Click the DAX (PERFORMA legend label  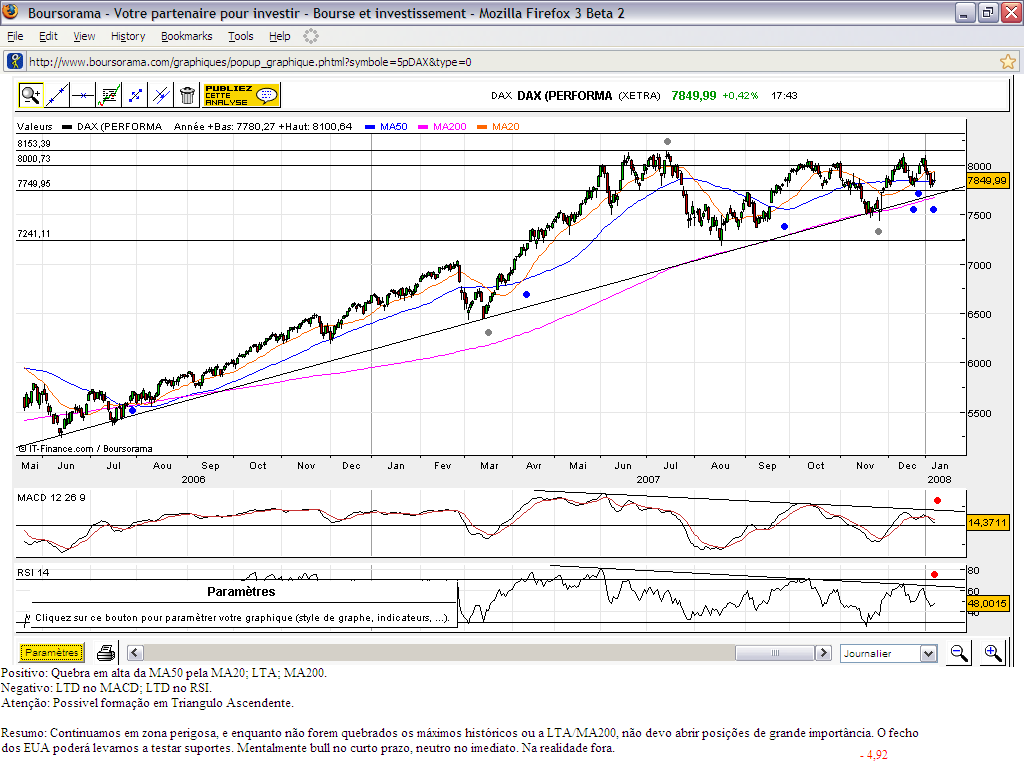tap(120, 127)
